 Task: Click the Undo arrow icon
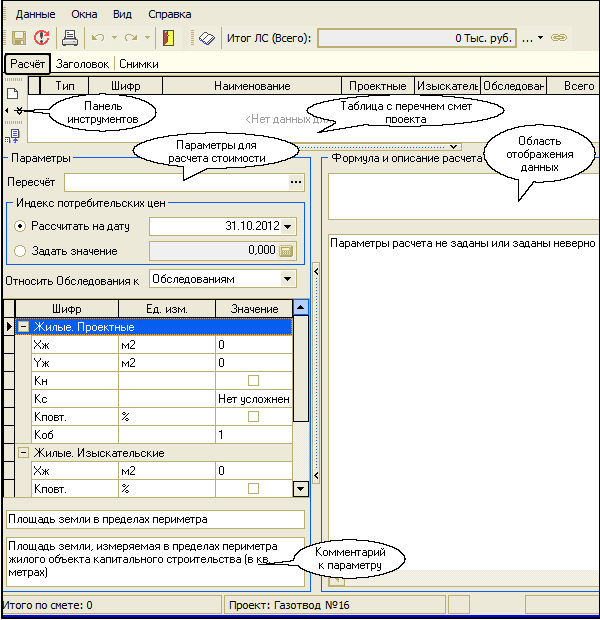coord(97,38)
